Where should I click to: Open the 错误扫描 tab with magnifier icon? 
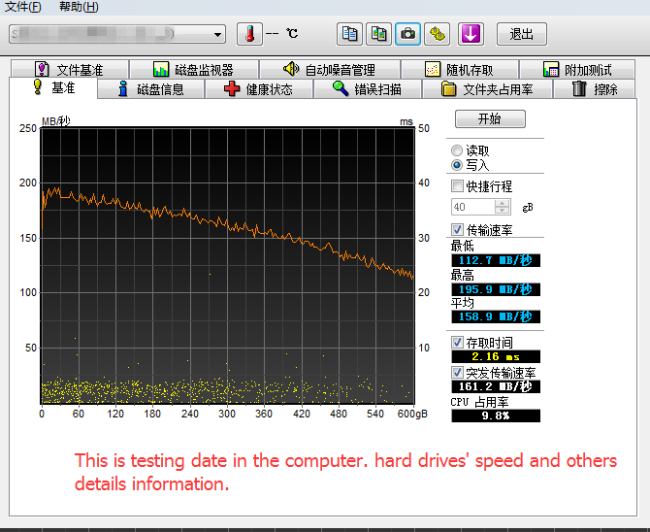pos(367,89)
